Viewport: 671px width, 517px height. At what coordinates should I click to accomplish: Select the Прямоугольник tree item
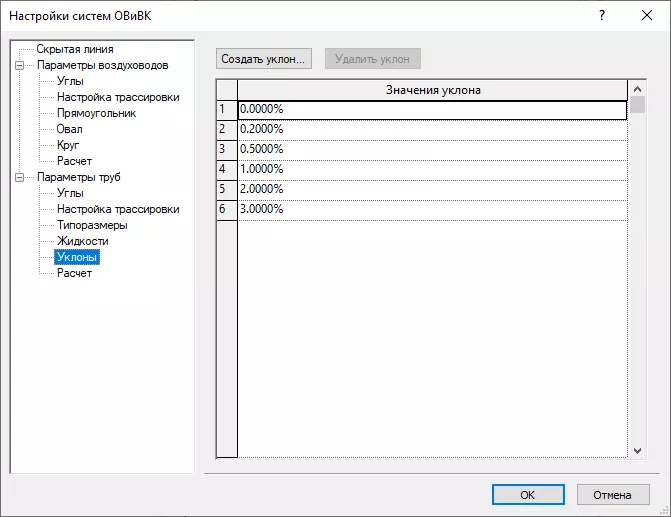96,113
